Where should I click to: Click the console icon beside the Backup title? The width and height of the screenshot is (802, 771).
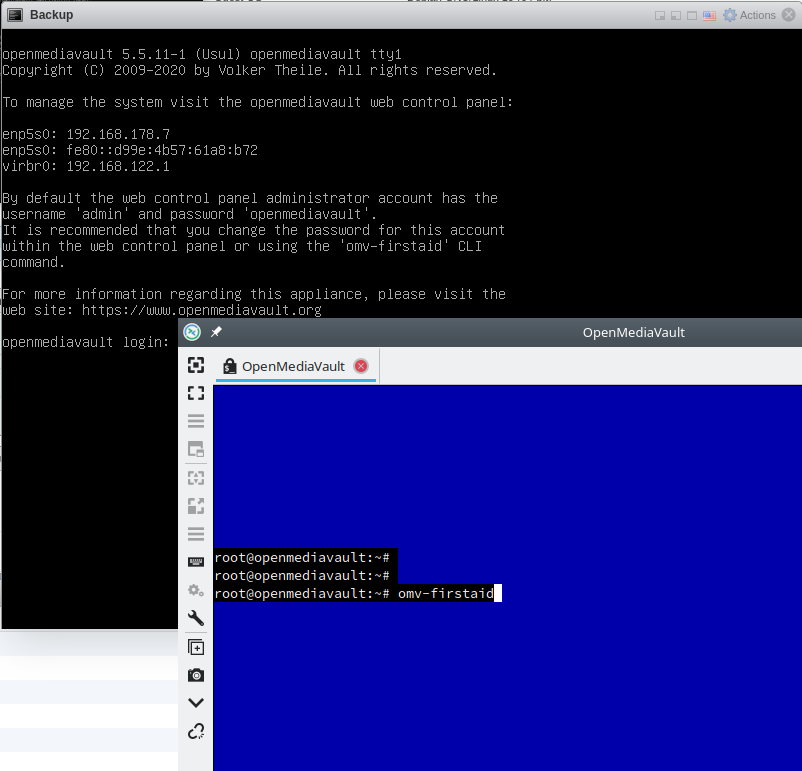click(15, 15)
